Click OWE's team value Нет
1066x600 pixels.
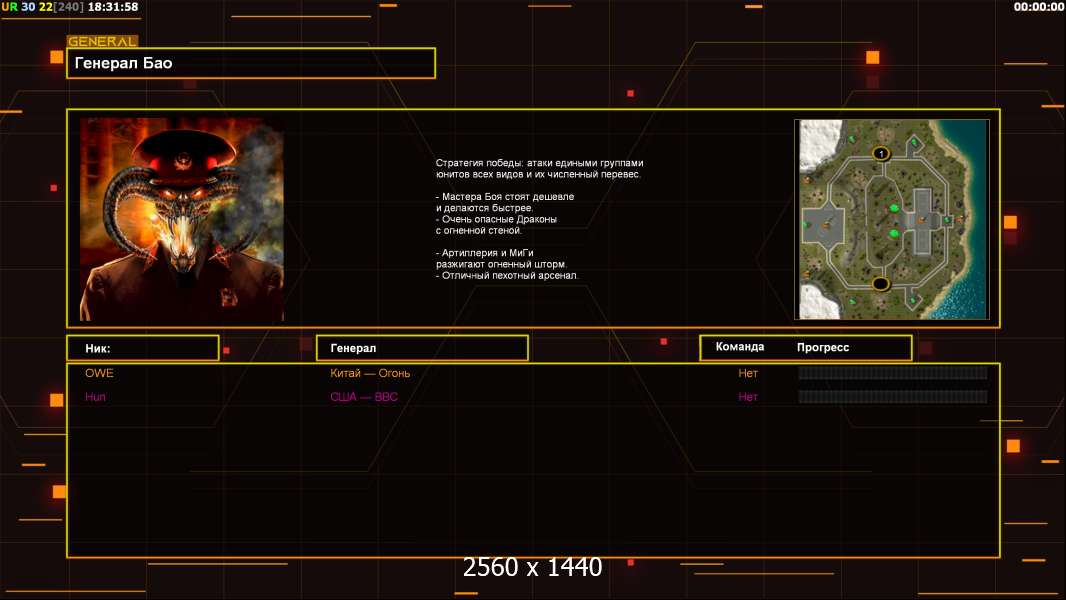(748, 373)
